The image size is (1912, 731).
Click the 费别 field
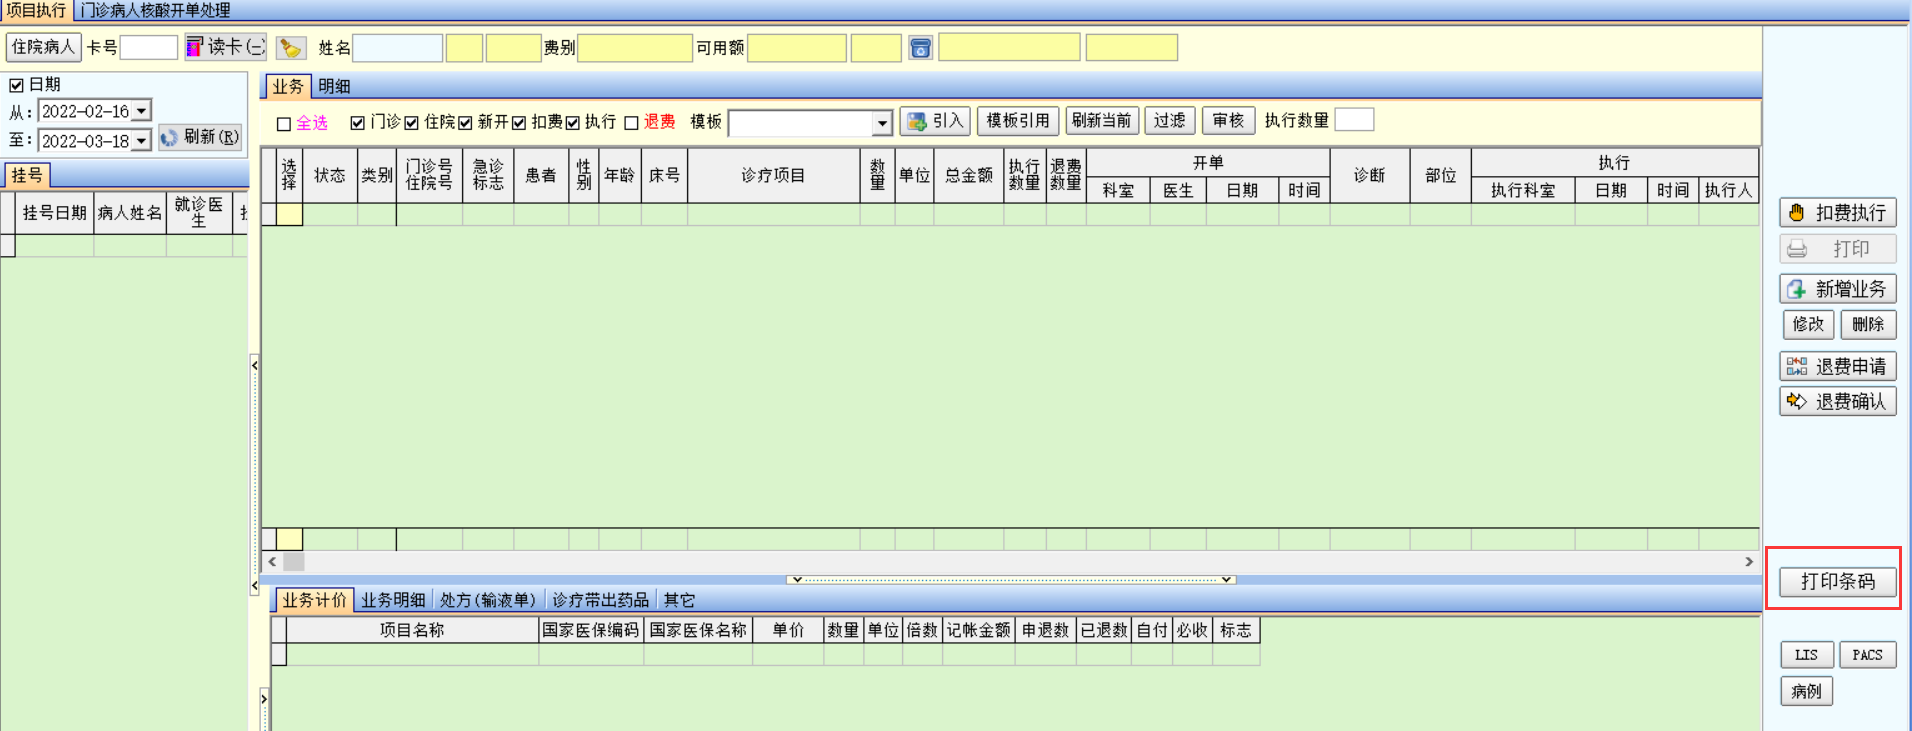(635, 48)
